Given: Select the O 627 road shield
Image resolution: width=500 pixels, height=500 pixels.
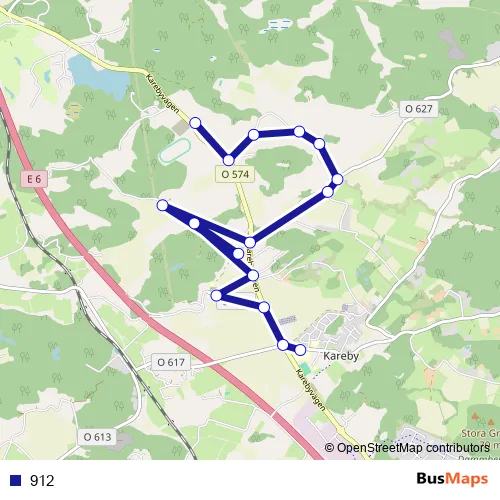Looking at the screenshot, I should [419, 109].
